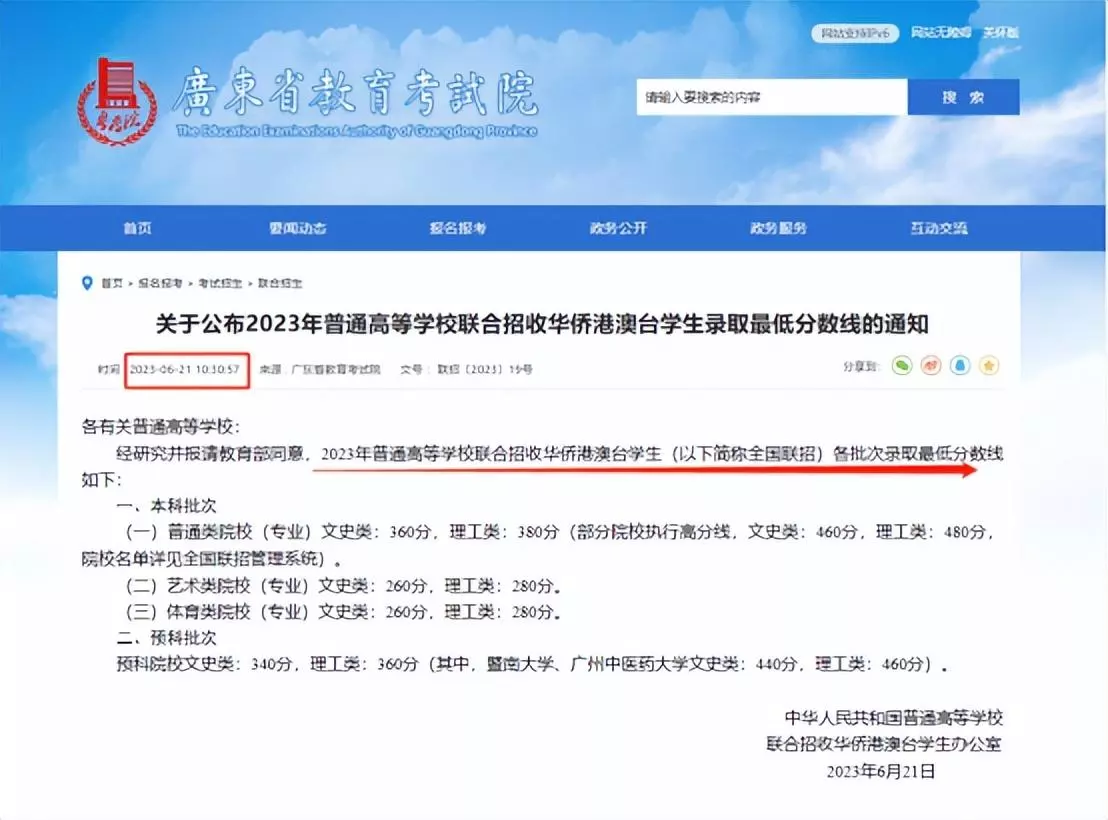Open the 网站无障碍 accessibility link
The width and height of the screenshot is (1108, 820).
coord(941,33)
